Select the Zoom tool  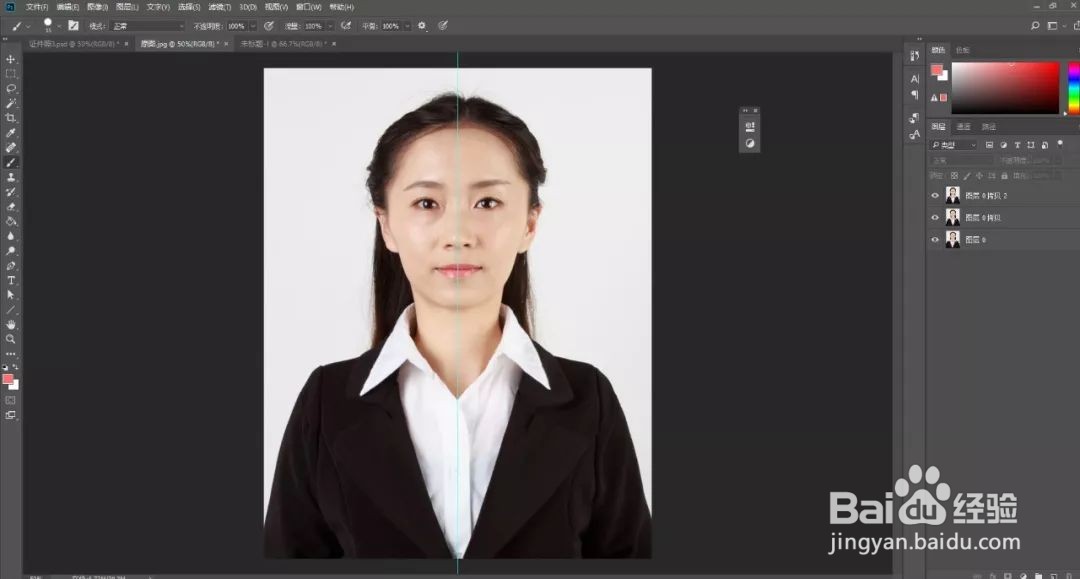pos(10,339)
